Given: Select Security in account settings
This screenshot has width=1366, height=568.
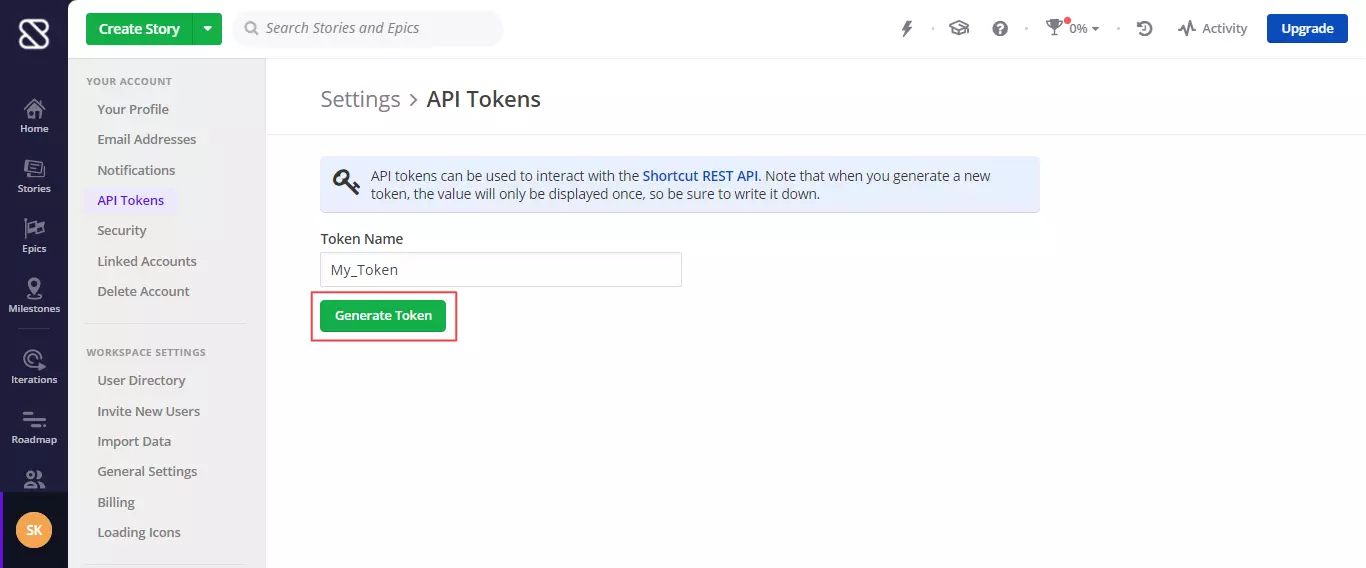Looking at the screenshot, I should pos(122,230).
